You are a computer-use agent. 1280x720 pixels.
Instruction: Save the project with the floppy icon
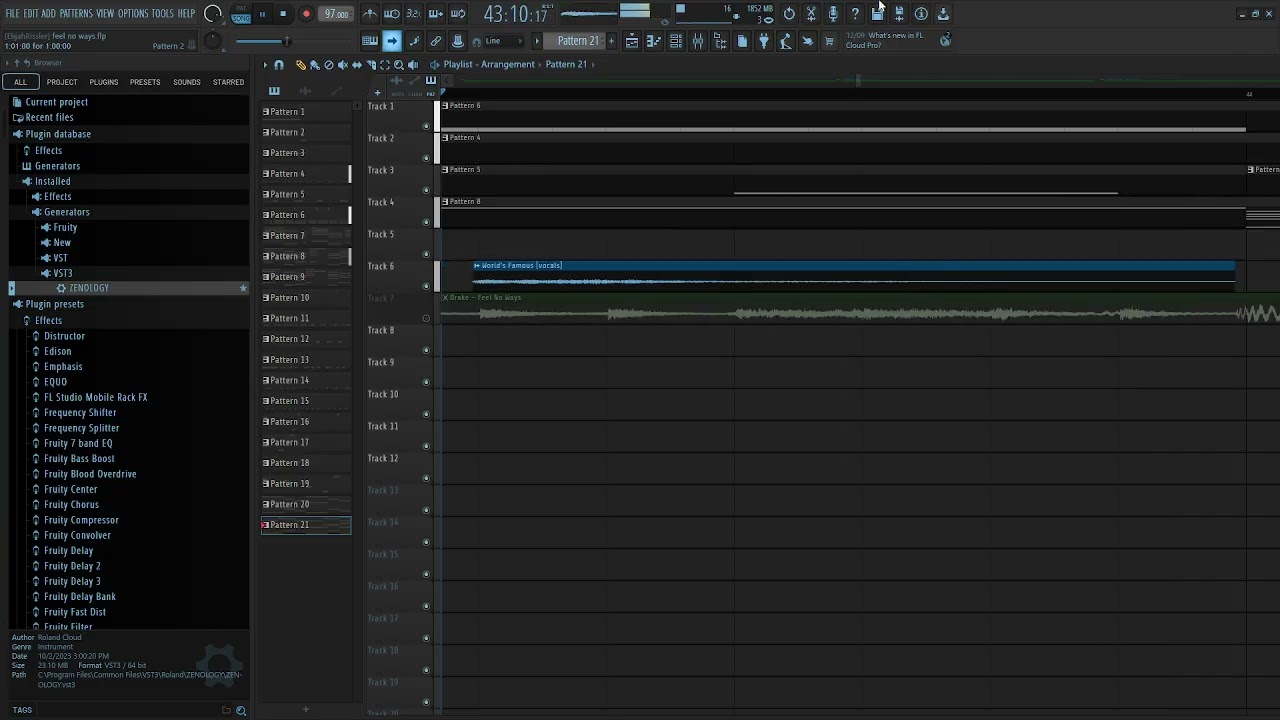pyautogui.click(x=877, y=14)
